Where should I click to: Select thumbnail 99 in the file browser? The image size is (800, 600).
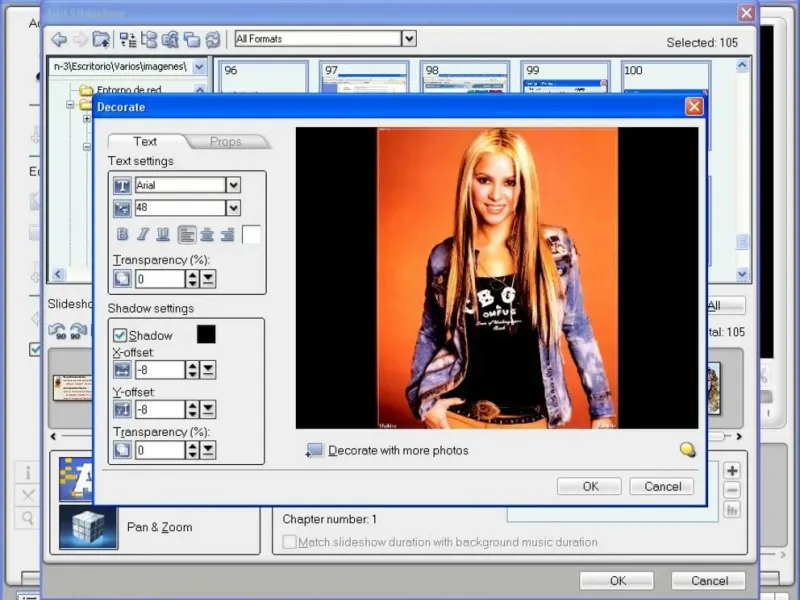click(x=565, y=77)
